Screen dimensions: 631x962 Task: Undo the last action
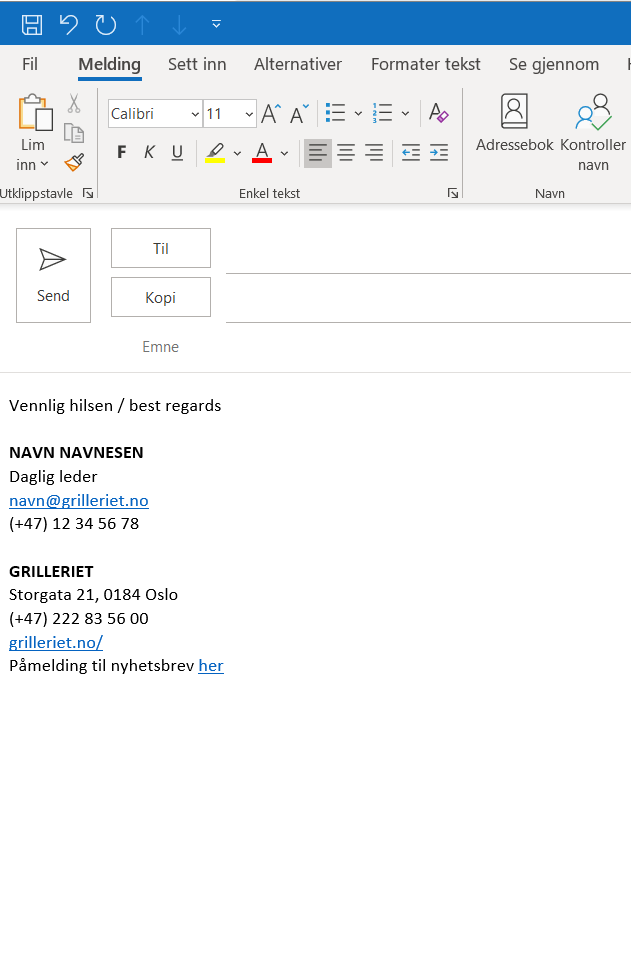coord(69,25)
